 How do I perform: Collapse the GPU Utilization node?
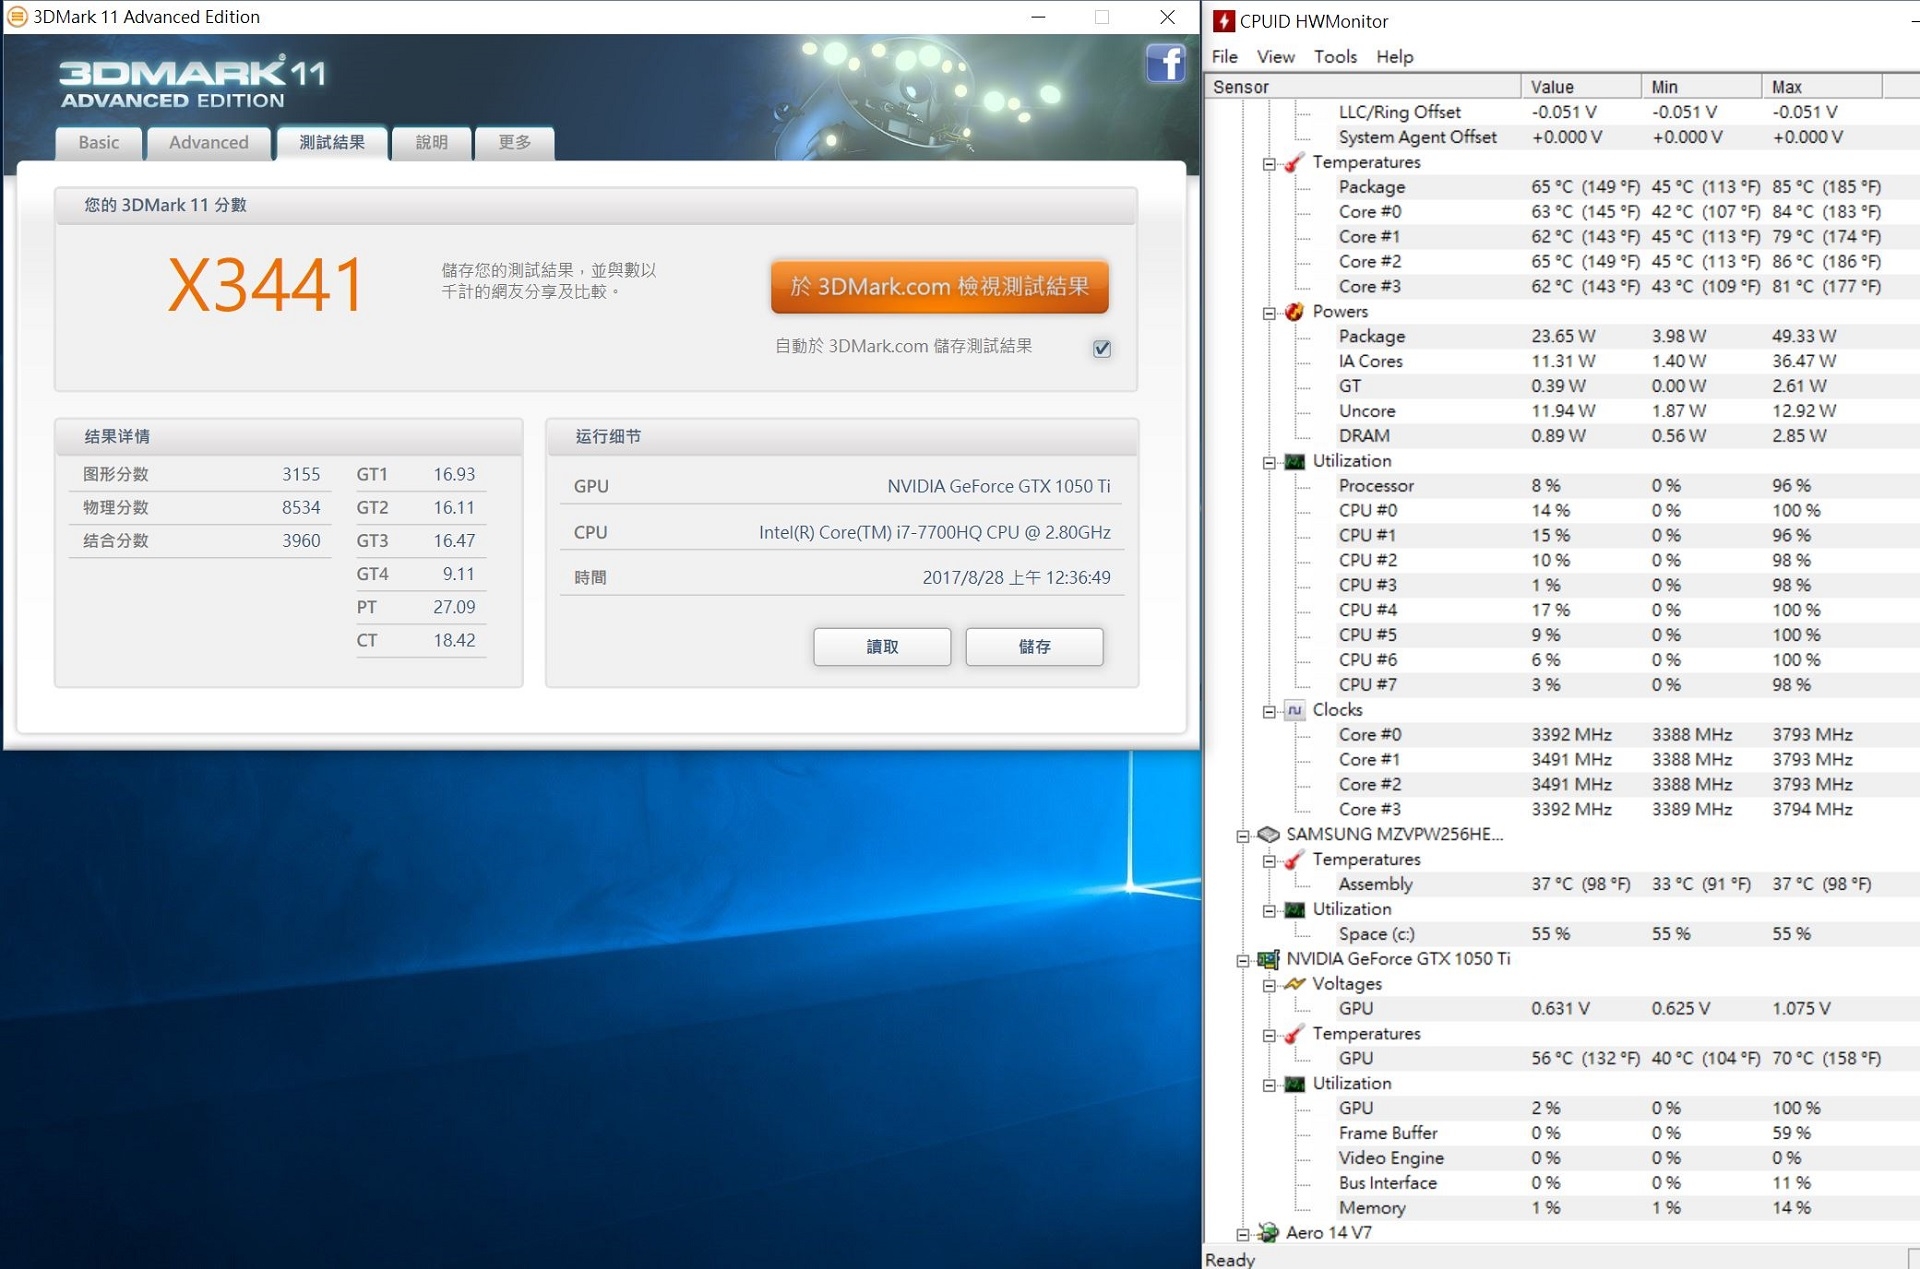coord(1268,1085)
